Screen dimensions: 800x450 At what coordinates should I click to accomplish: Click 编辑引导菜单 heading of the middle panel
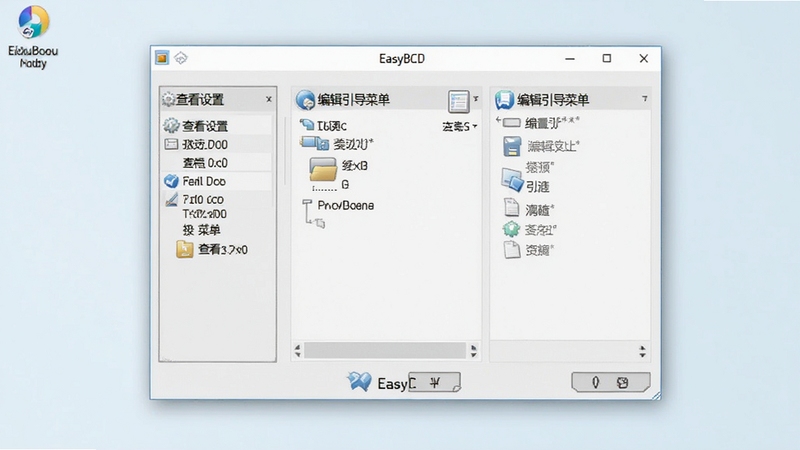[x=354, y=99]
